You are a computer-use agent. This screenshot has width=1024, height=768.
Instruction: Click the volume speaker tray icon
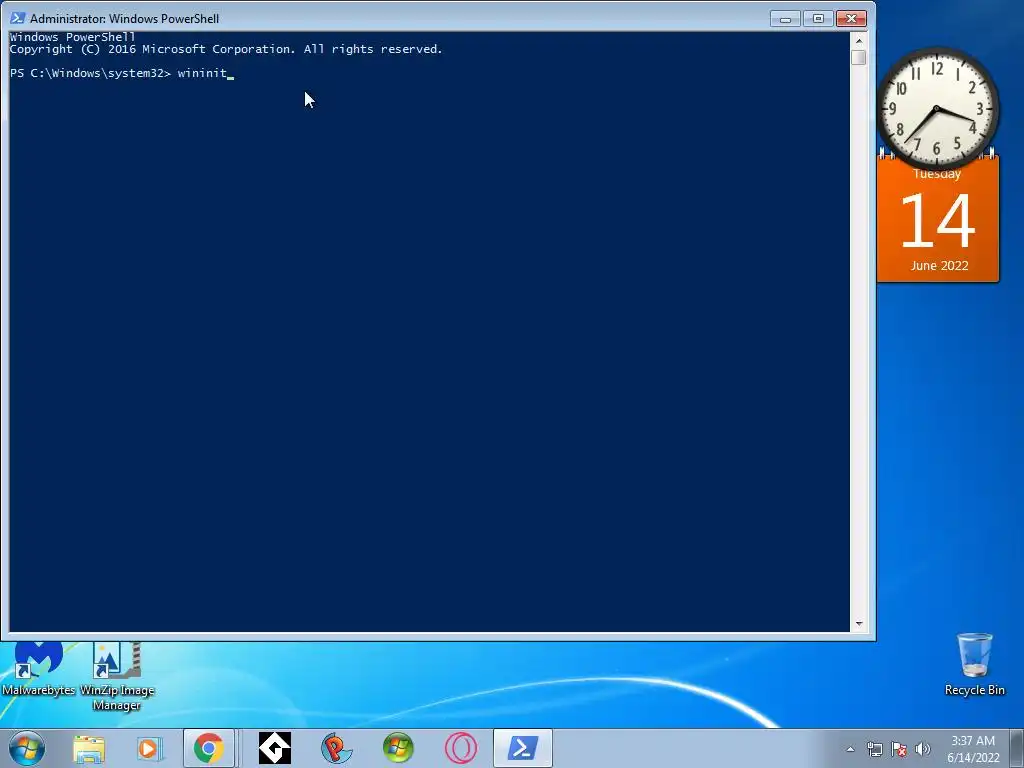click(922, 749)
